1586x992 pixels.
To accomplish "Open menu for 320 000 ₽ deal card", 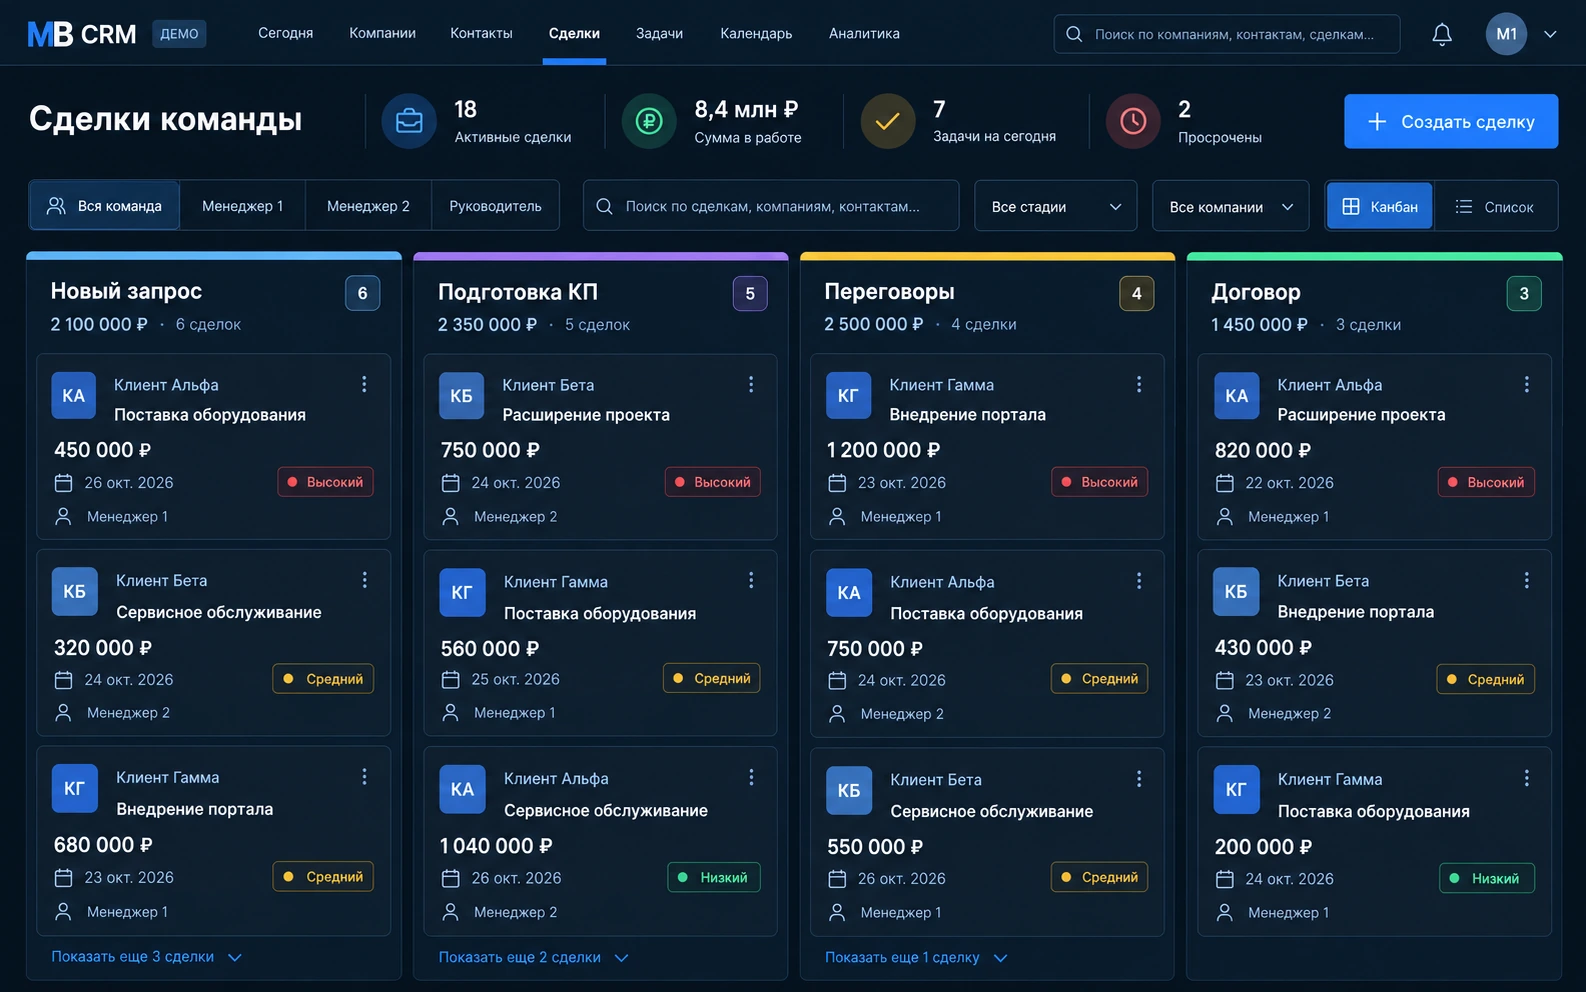I will (364, 580).
